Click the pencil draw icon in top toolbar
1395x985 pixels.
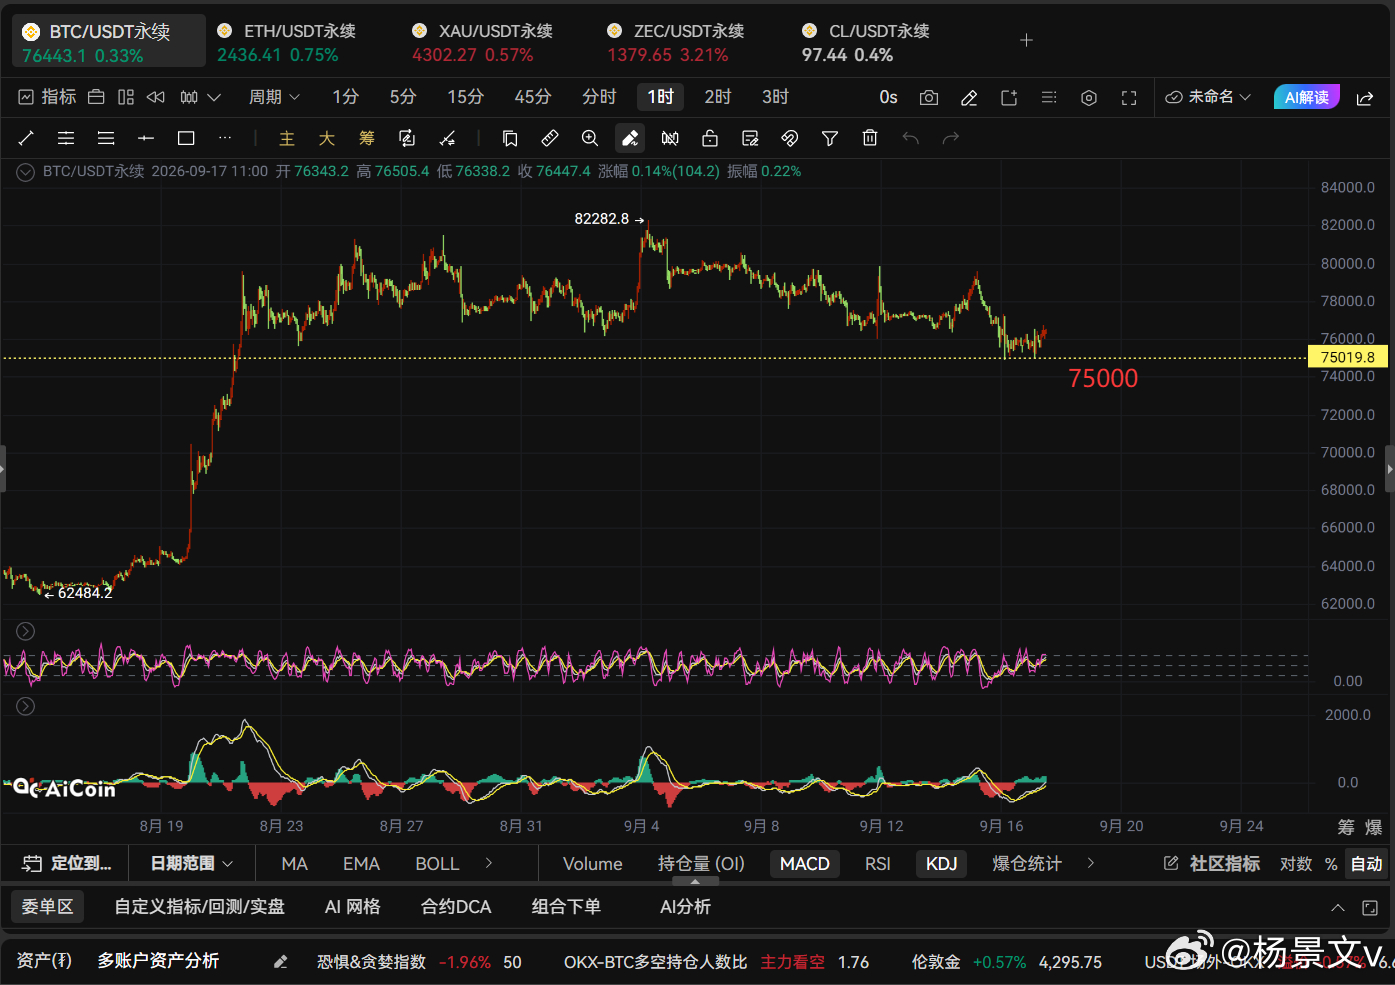(x=969, y=97)
